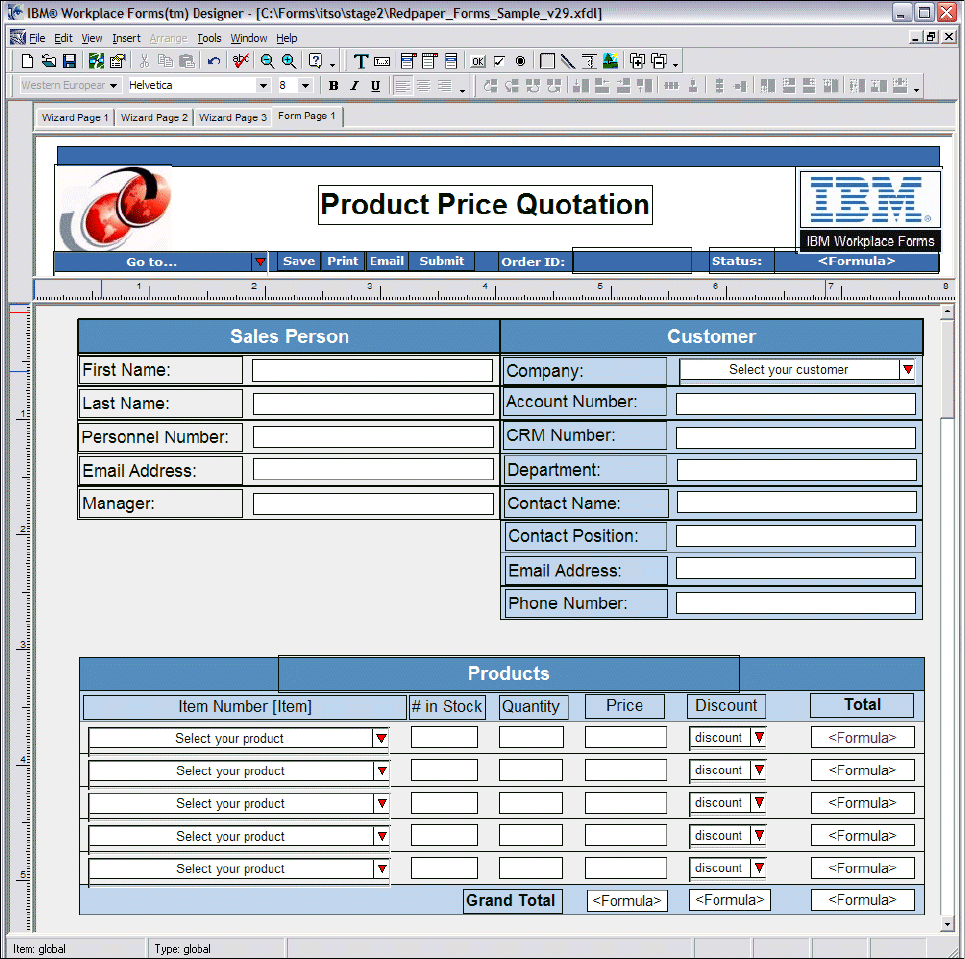Toggle Bold formatting
The image size is (965, 959).
(x=333, y=86)
